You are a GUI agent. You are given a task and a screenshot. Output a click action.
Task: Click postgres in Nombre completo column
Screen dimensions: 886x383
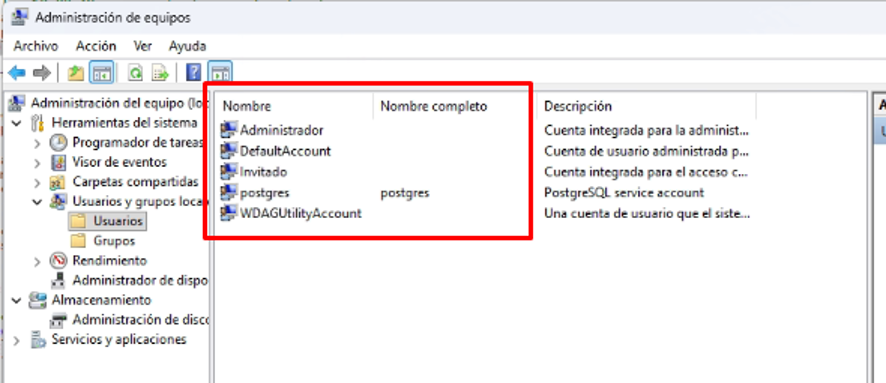coord(405,193)
